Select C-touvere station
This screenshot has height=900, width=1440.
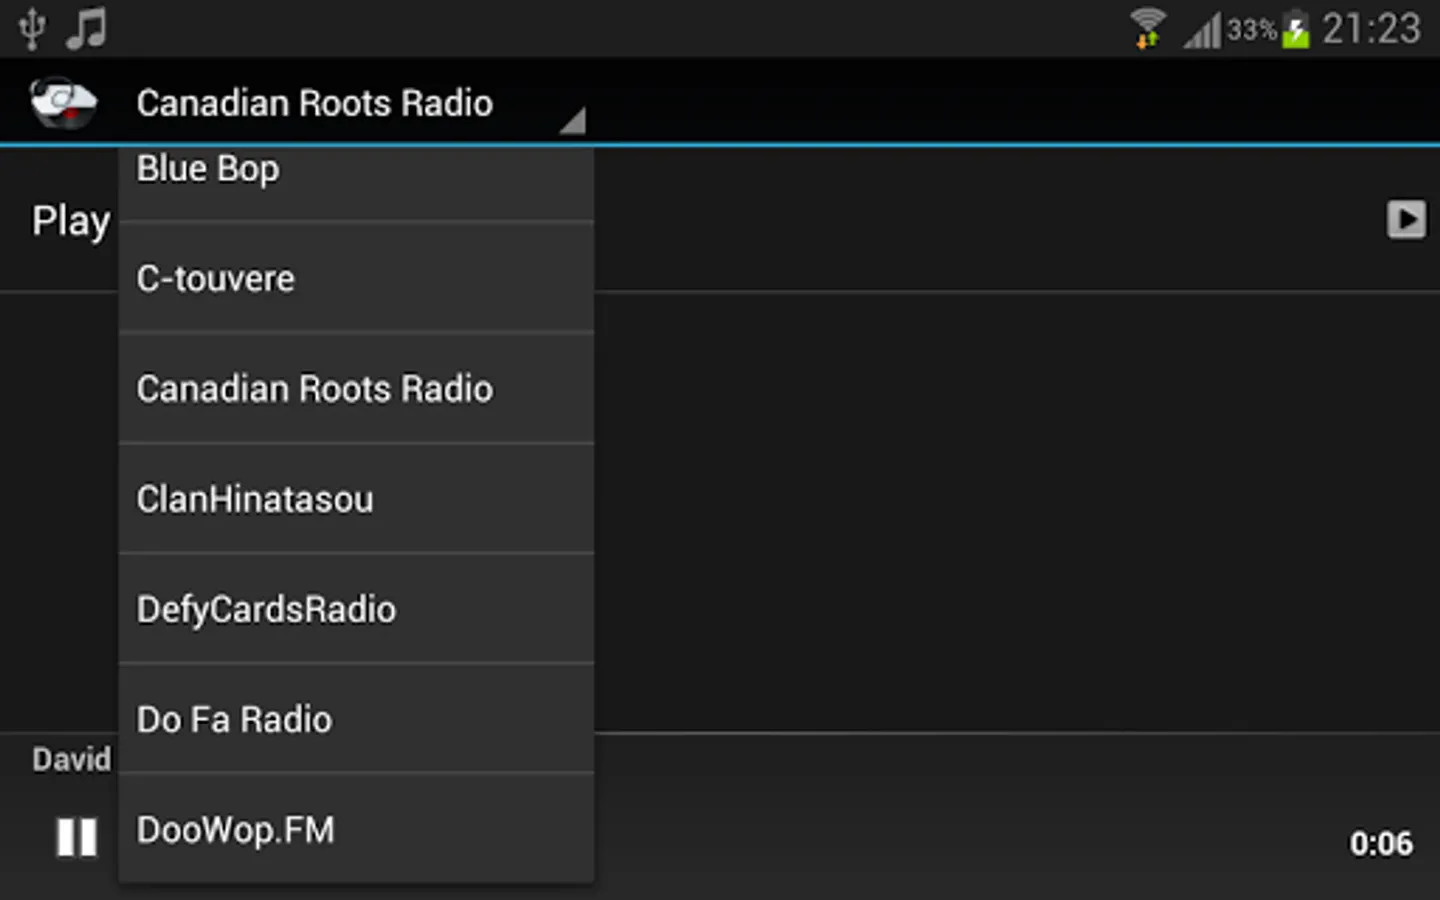click(357, 278)
